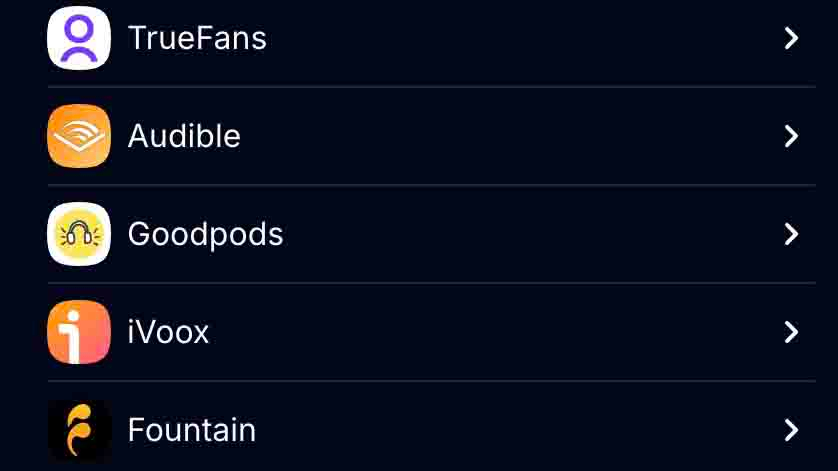Click the TrueFans purple person icon
838x471 pixels.
[x=79, y=38]
